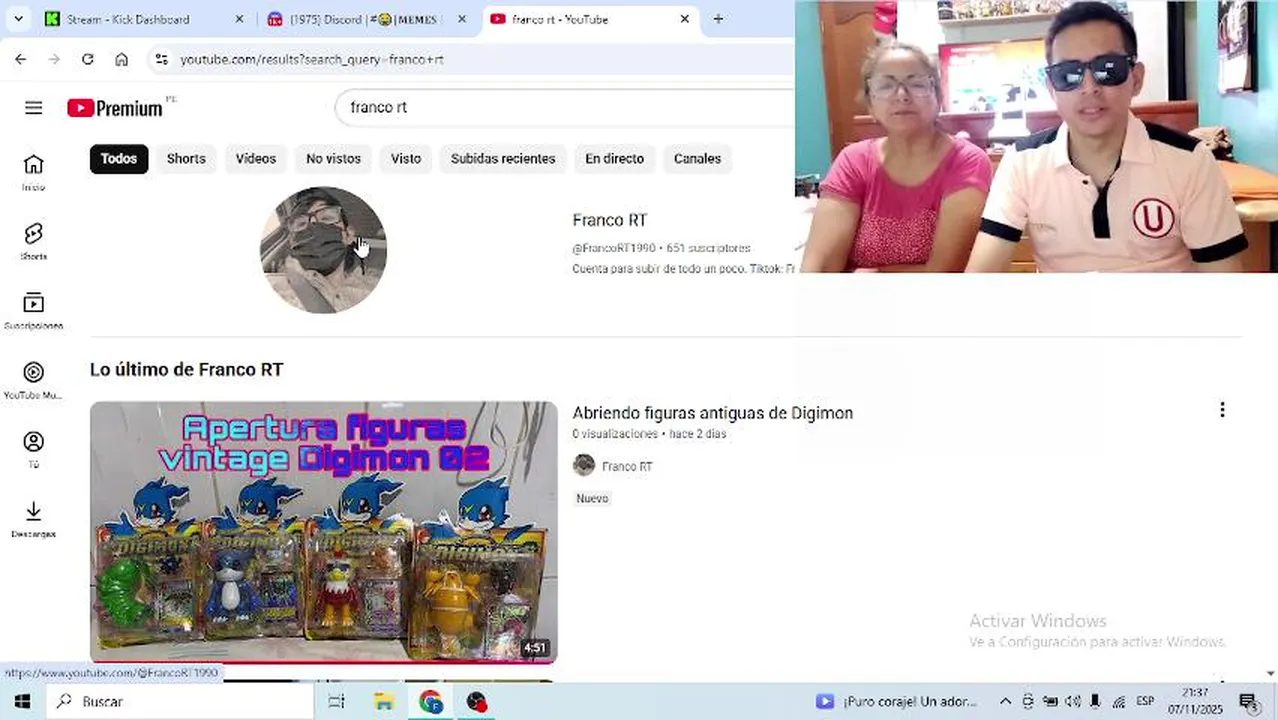Viewport: 1278px width, 720px height.
Task: Open Shorts from the left sidebar
Action: tap(33, 241)
